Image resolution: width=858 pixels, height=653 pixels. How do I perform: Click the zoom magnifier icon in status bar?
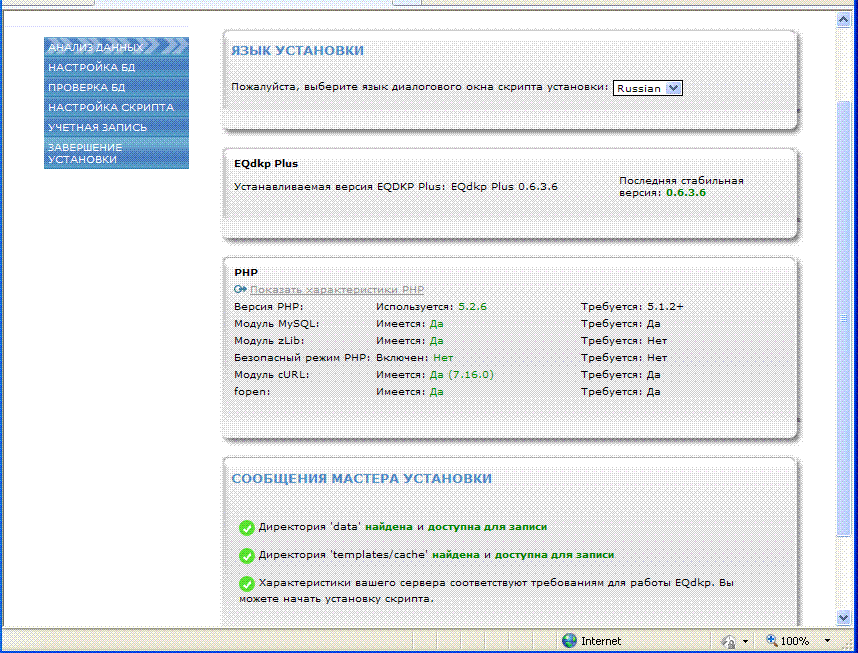coord(772,640)
